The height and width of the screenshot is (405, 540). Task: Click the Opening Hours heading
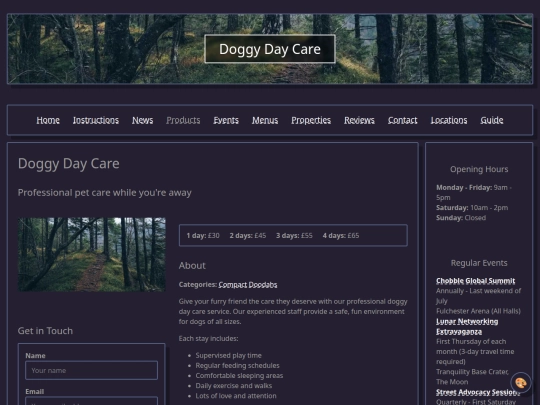[x=479, y=169]
